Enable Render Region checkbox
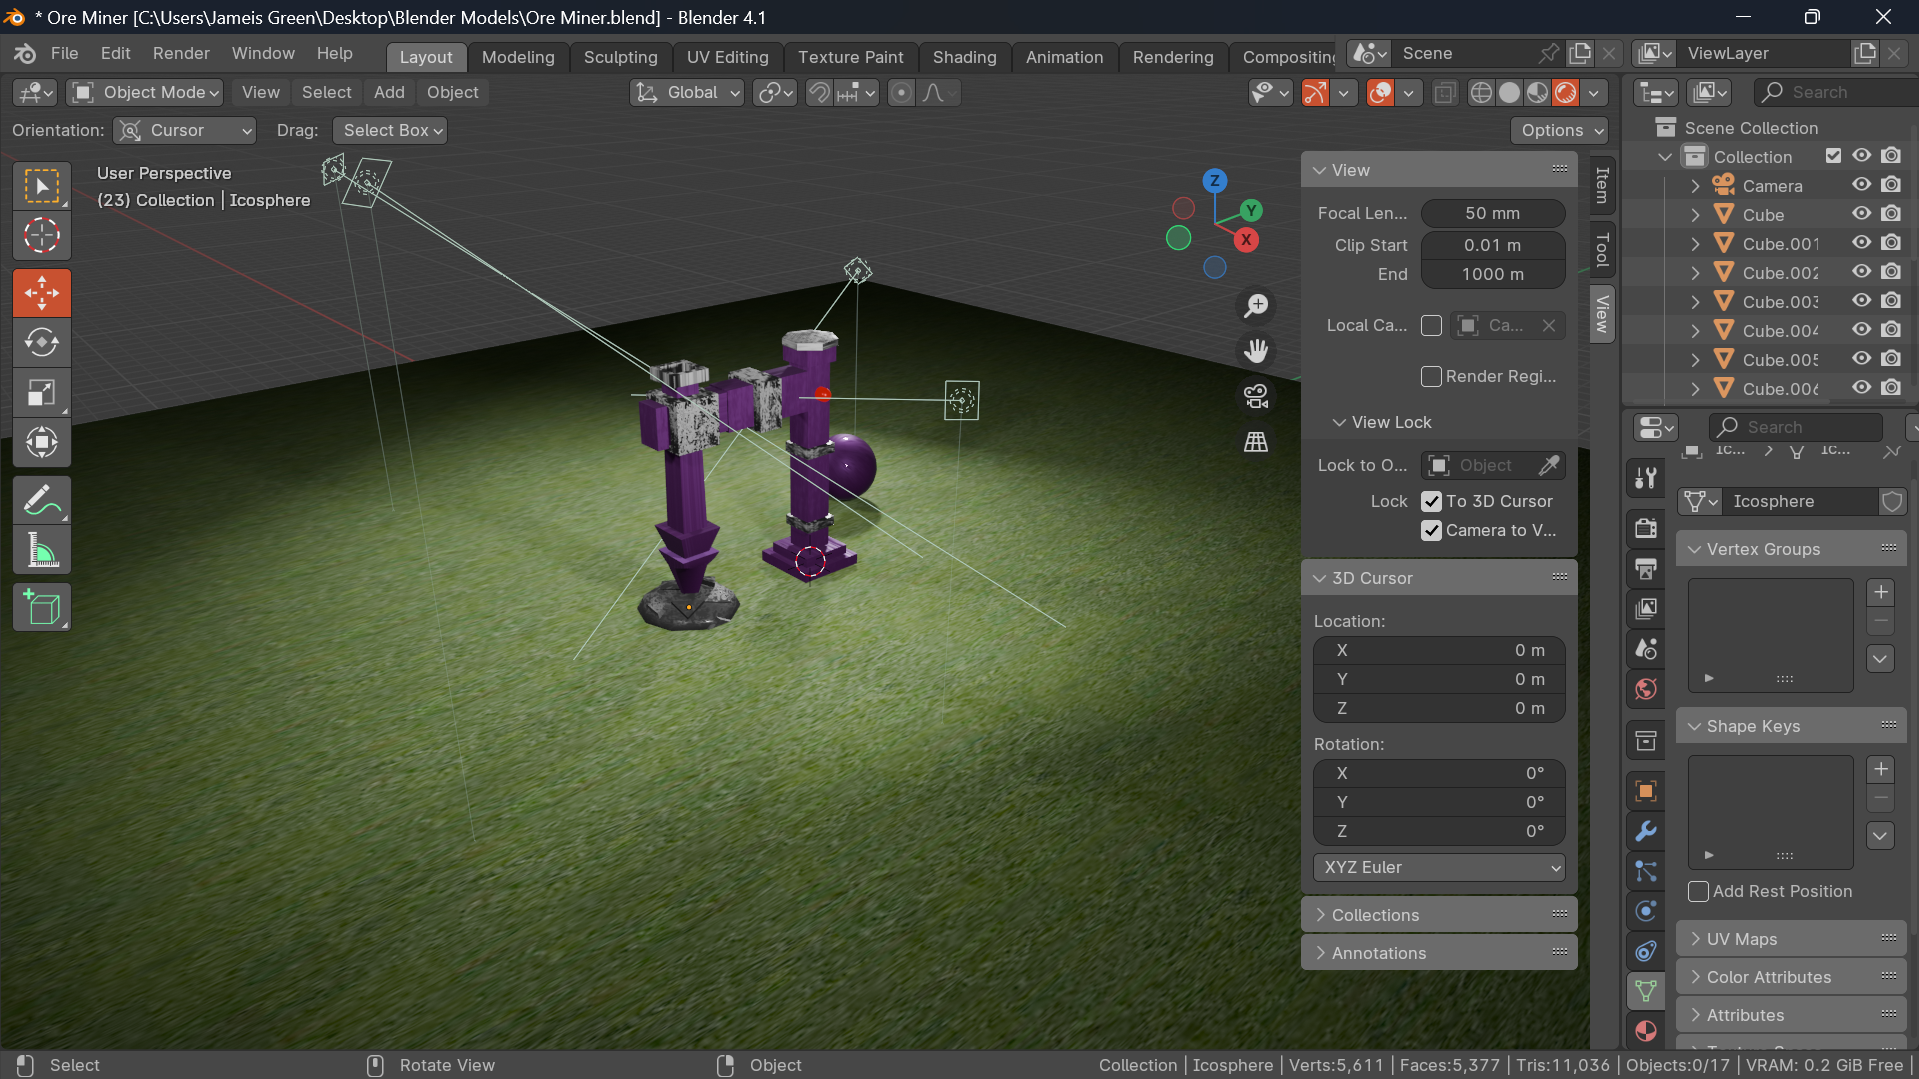Screen dimensions: 1919x1079 (1431, 376)
